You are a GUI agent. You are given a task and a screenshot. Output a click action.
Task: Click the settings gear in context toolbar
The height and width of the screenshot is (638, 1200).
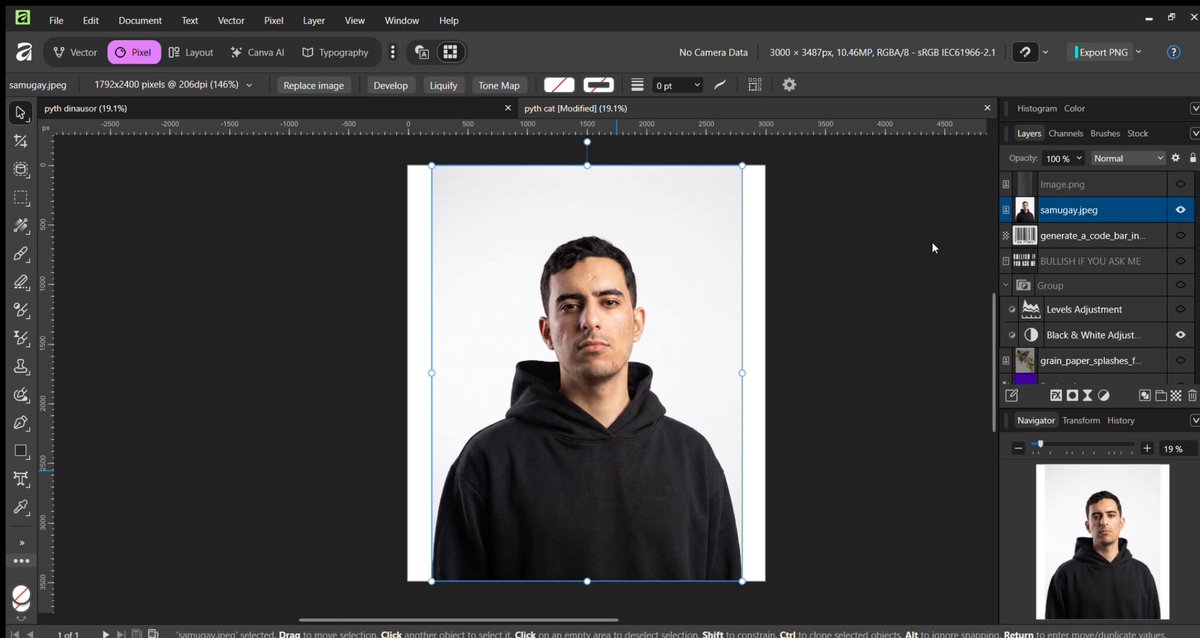coord(789,85)
